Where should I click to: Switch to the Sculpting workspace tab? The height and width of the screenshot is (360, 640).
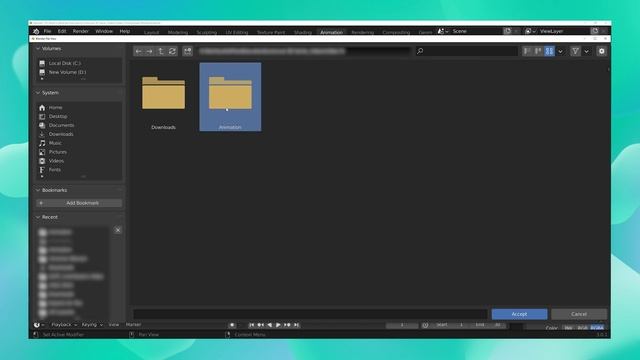click(207, 32)
